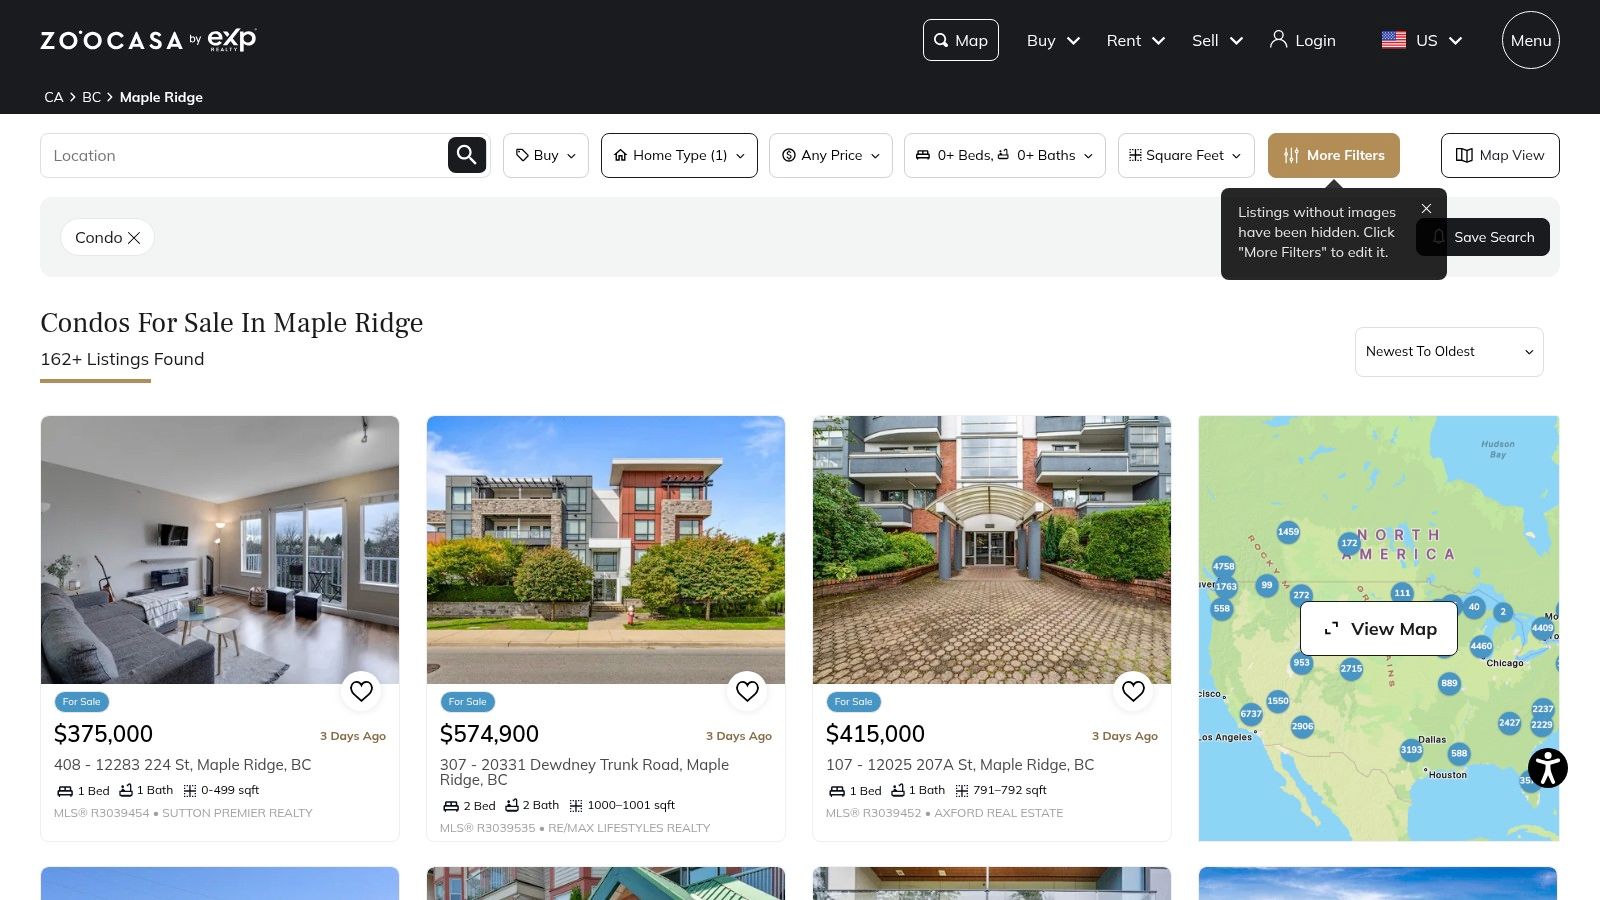Open the Sell navigation dropdown
This screenshot has height=900, width=1600.
coord(1217,40)
